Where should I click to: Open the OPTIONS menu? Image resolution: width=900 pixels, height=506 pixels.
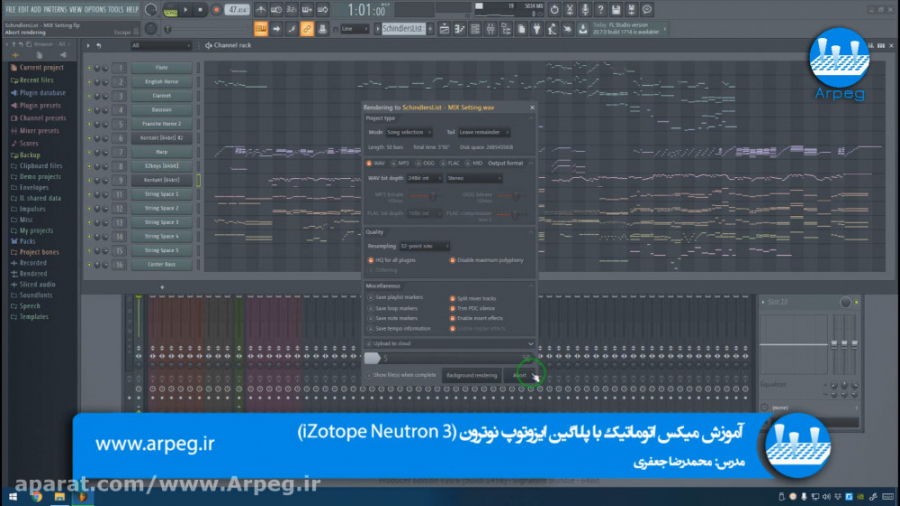(95, 10)
